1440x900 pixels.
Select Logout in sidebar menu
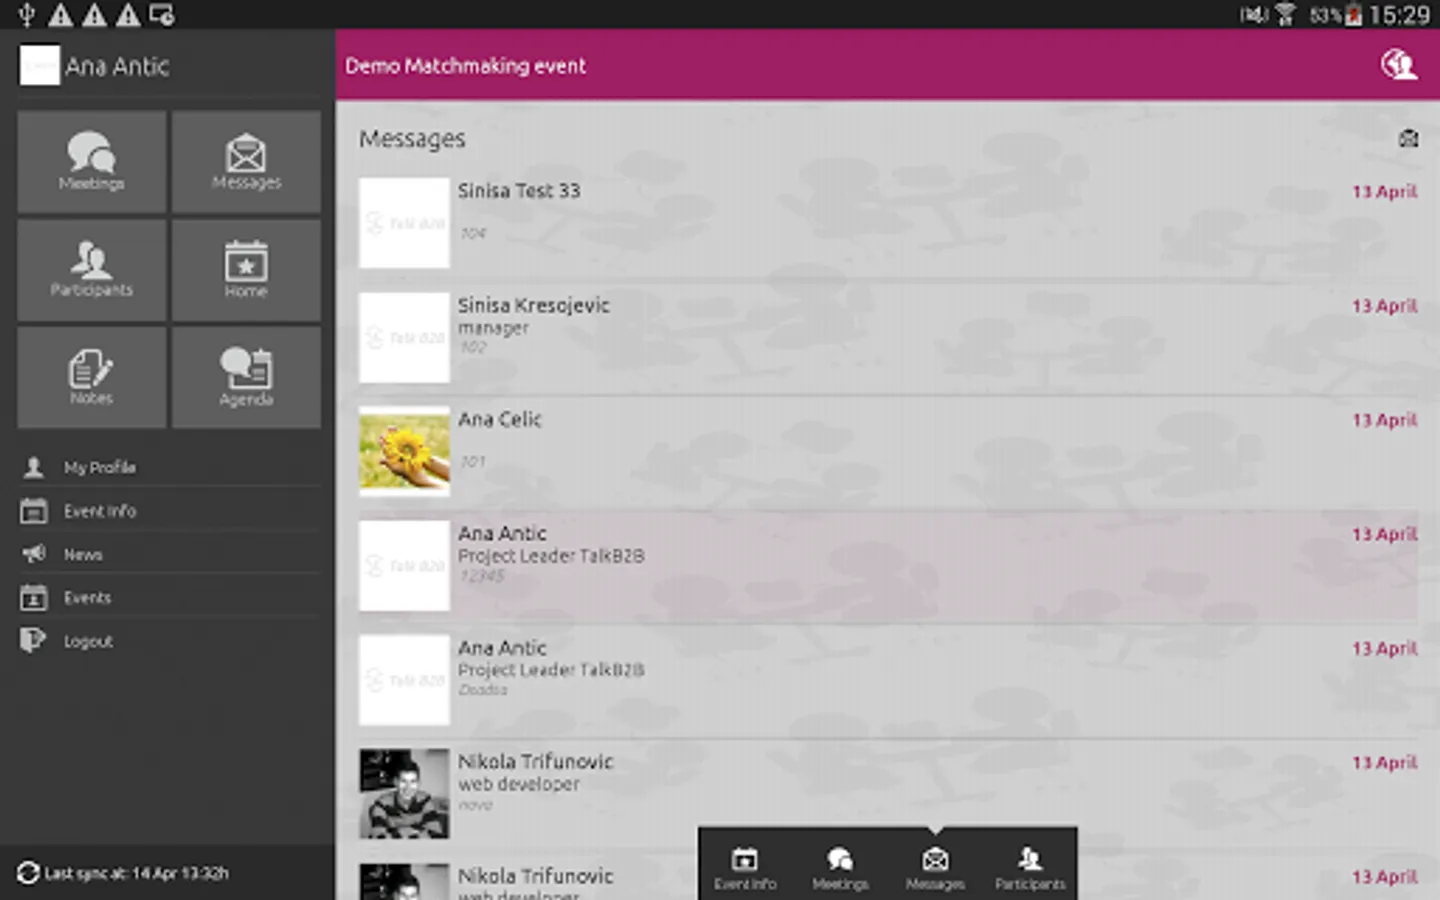[x=170, y=641]
